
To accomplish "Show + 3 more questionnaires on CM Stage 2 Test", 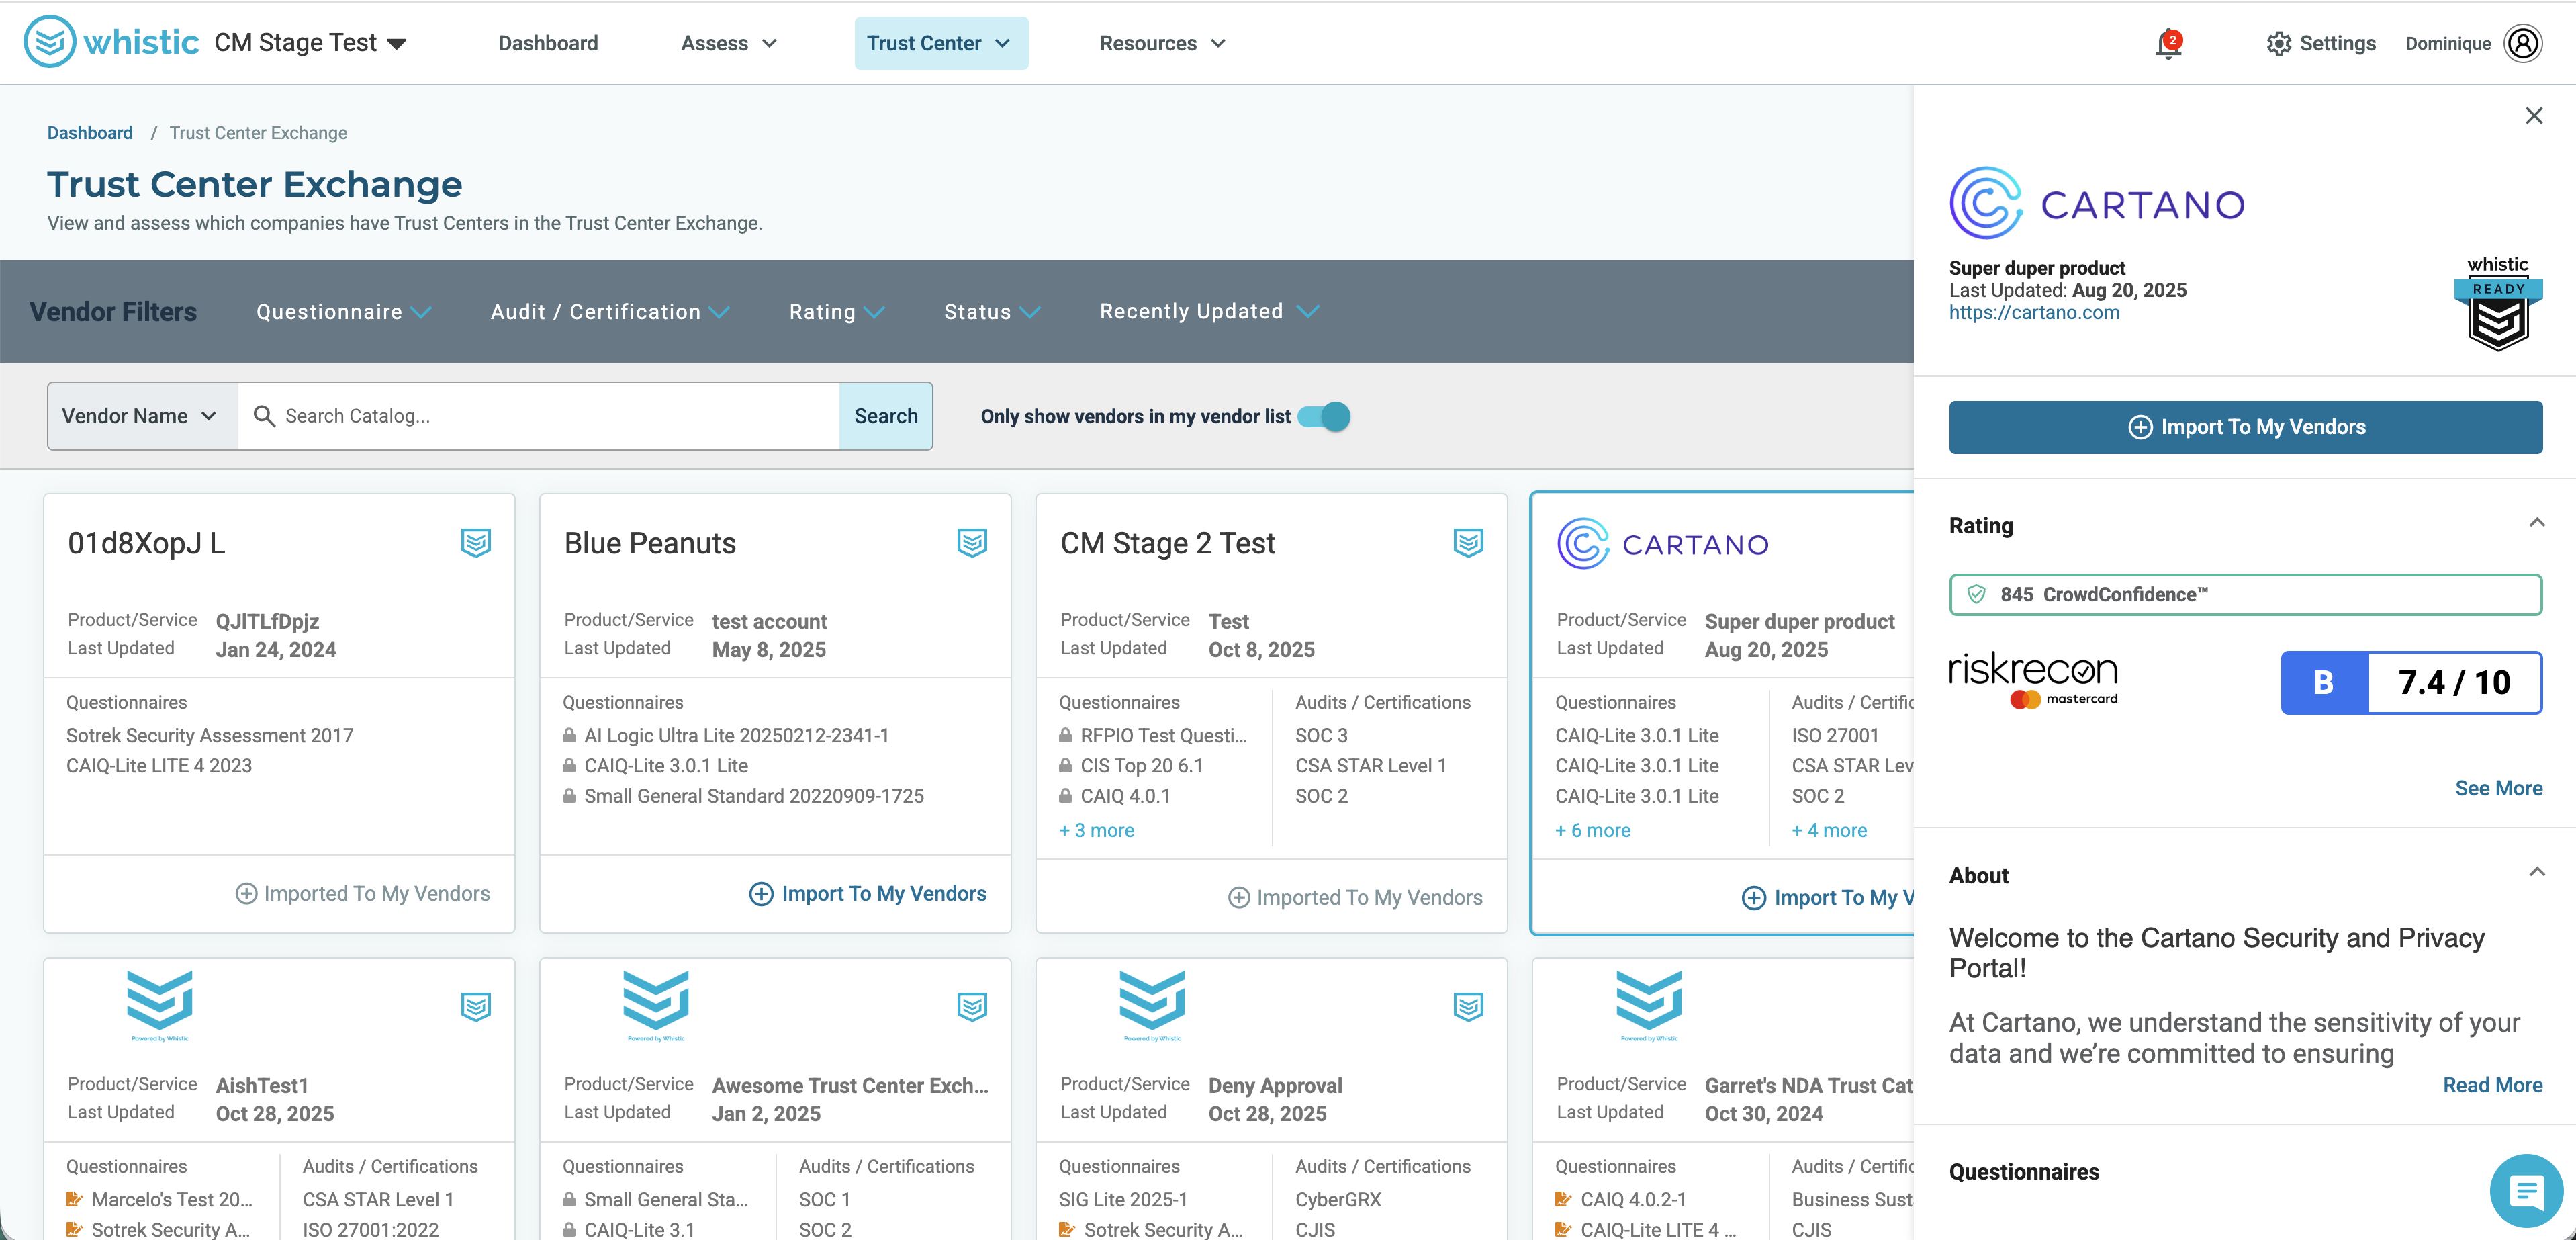I will pyautogui.click(x=1096, y=831).
